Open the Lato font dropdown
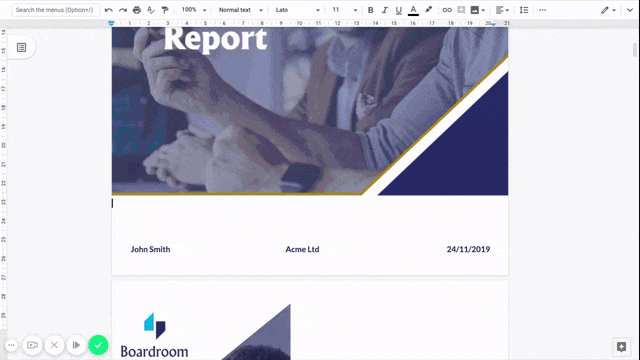 click(x=297, y=10)
